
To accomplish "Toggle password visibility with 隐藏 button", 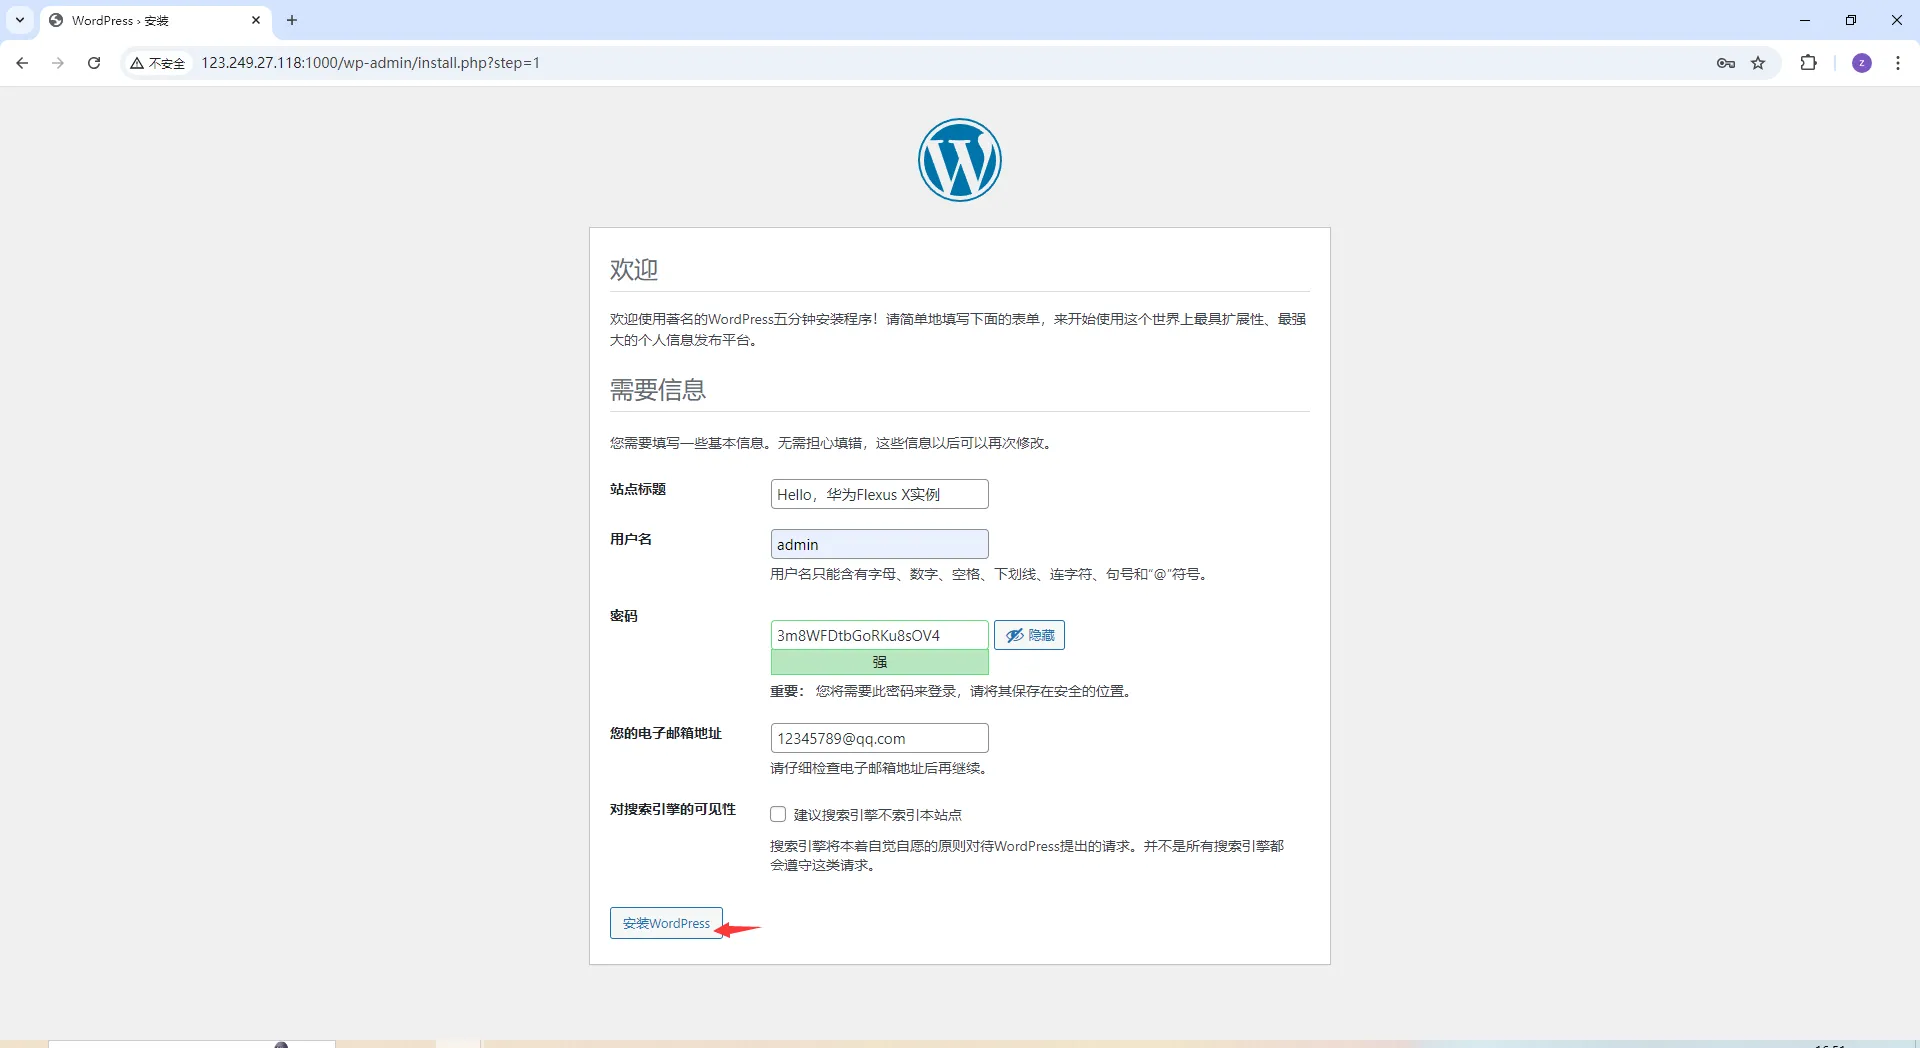I will point(1029,635).
